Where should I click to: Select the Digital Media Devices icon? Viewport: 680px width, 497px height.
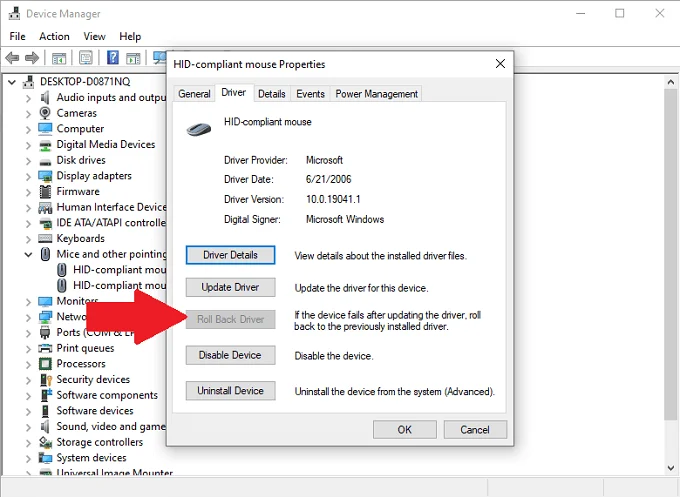[45, 145]
